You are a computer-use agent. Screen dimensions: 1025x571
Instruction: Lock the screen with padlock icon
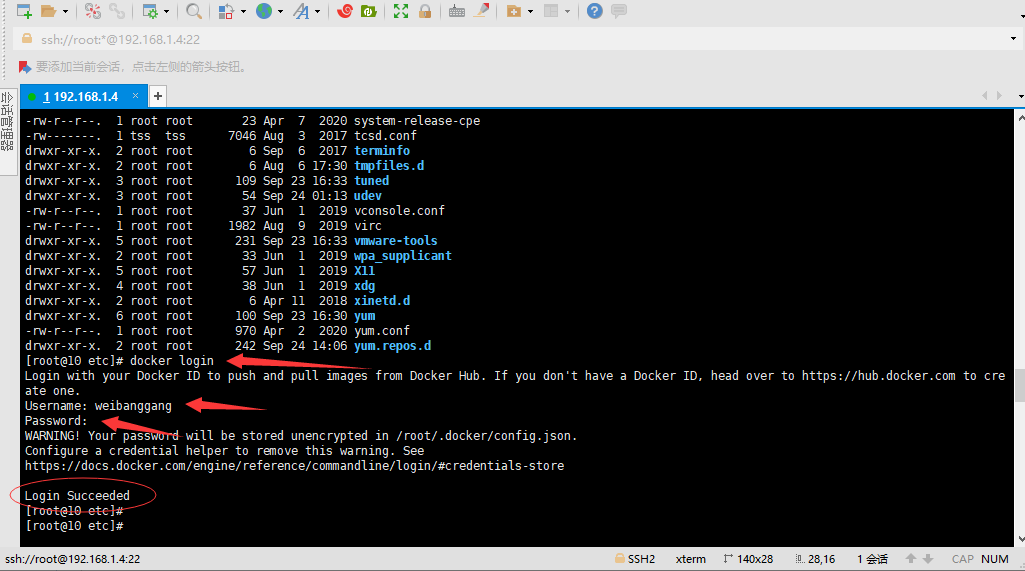(425, 11)
